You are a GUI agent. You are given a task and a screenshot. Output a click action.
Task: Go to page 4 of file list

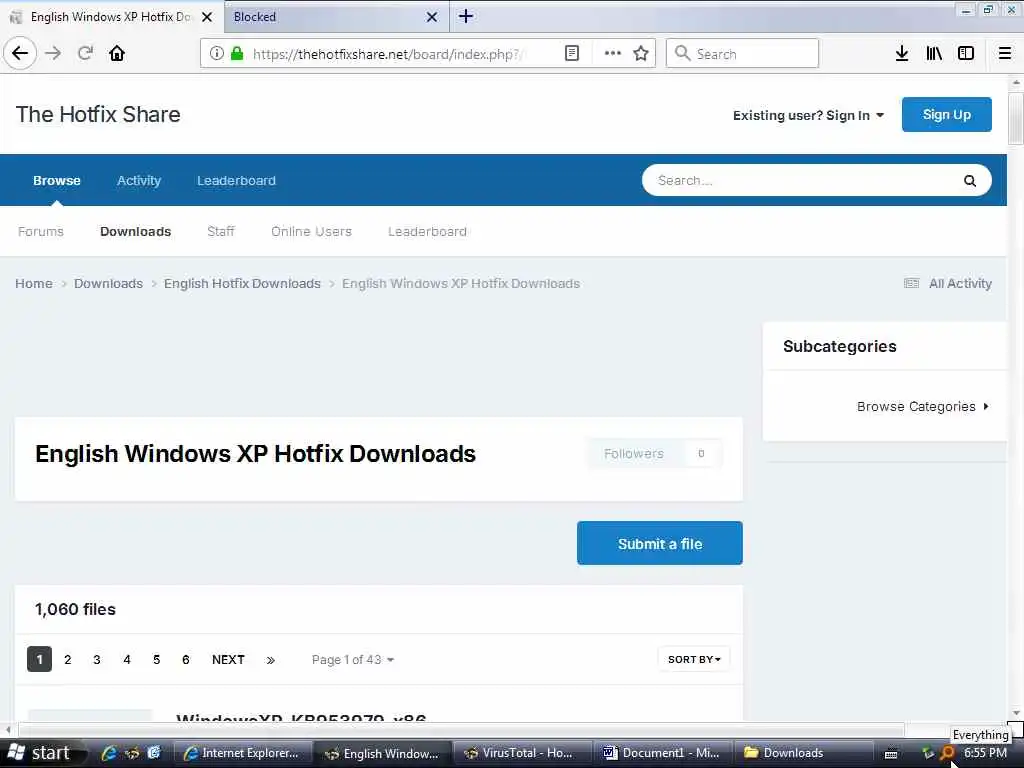pos(127,660)
